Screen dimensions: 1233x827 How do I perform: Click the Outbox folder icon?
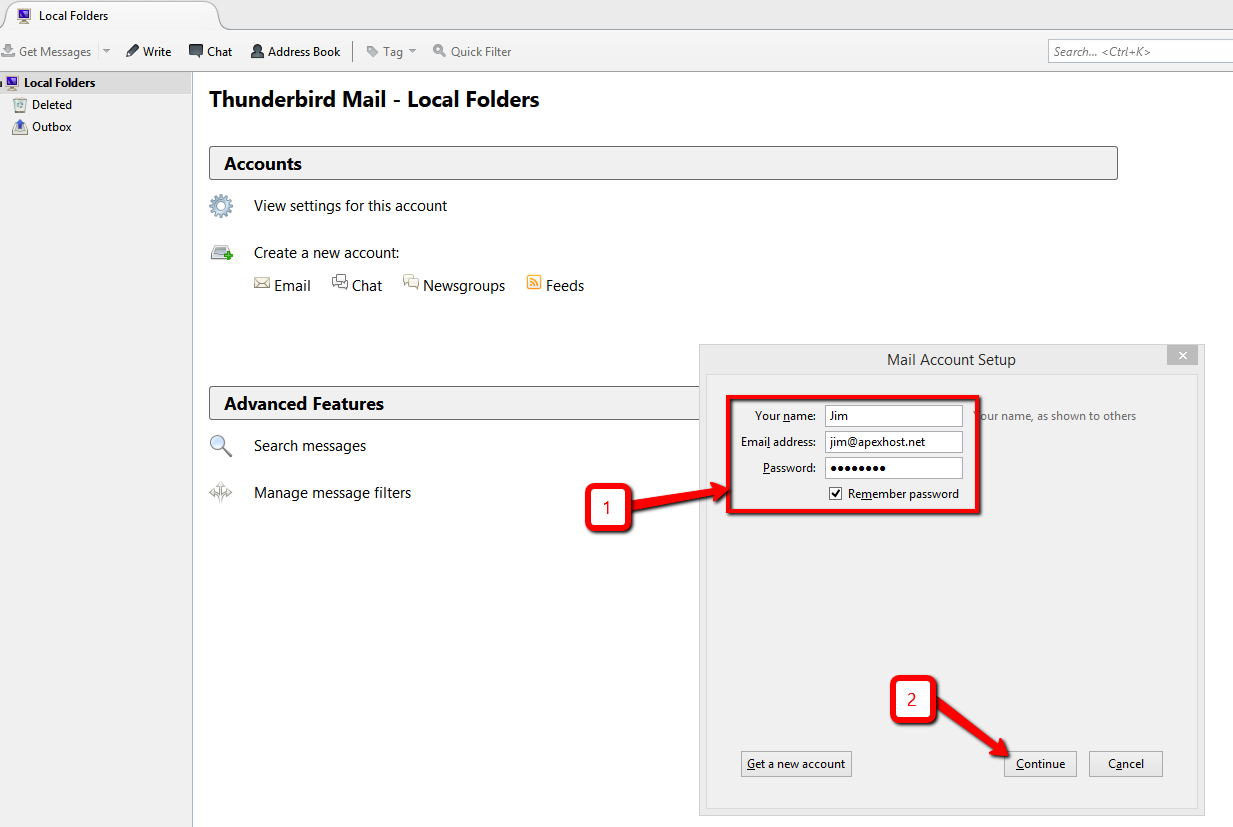click(x=20, y=127)
